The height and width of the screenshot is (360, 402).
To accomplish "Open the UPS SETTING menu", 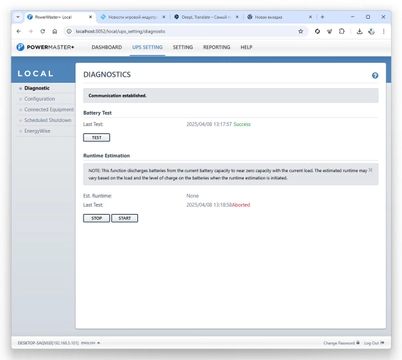I will 147,47.
